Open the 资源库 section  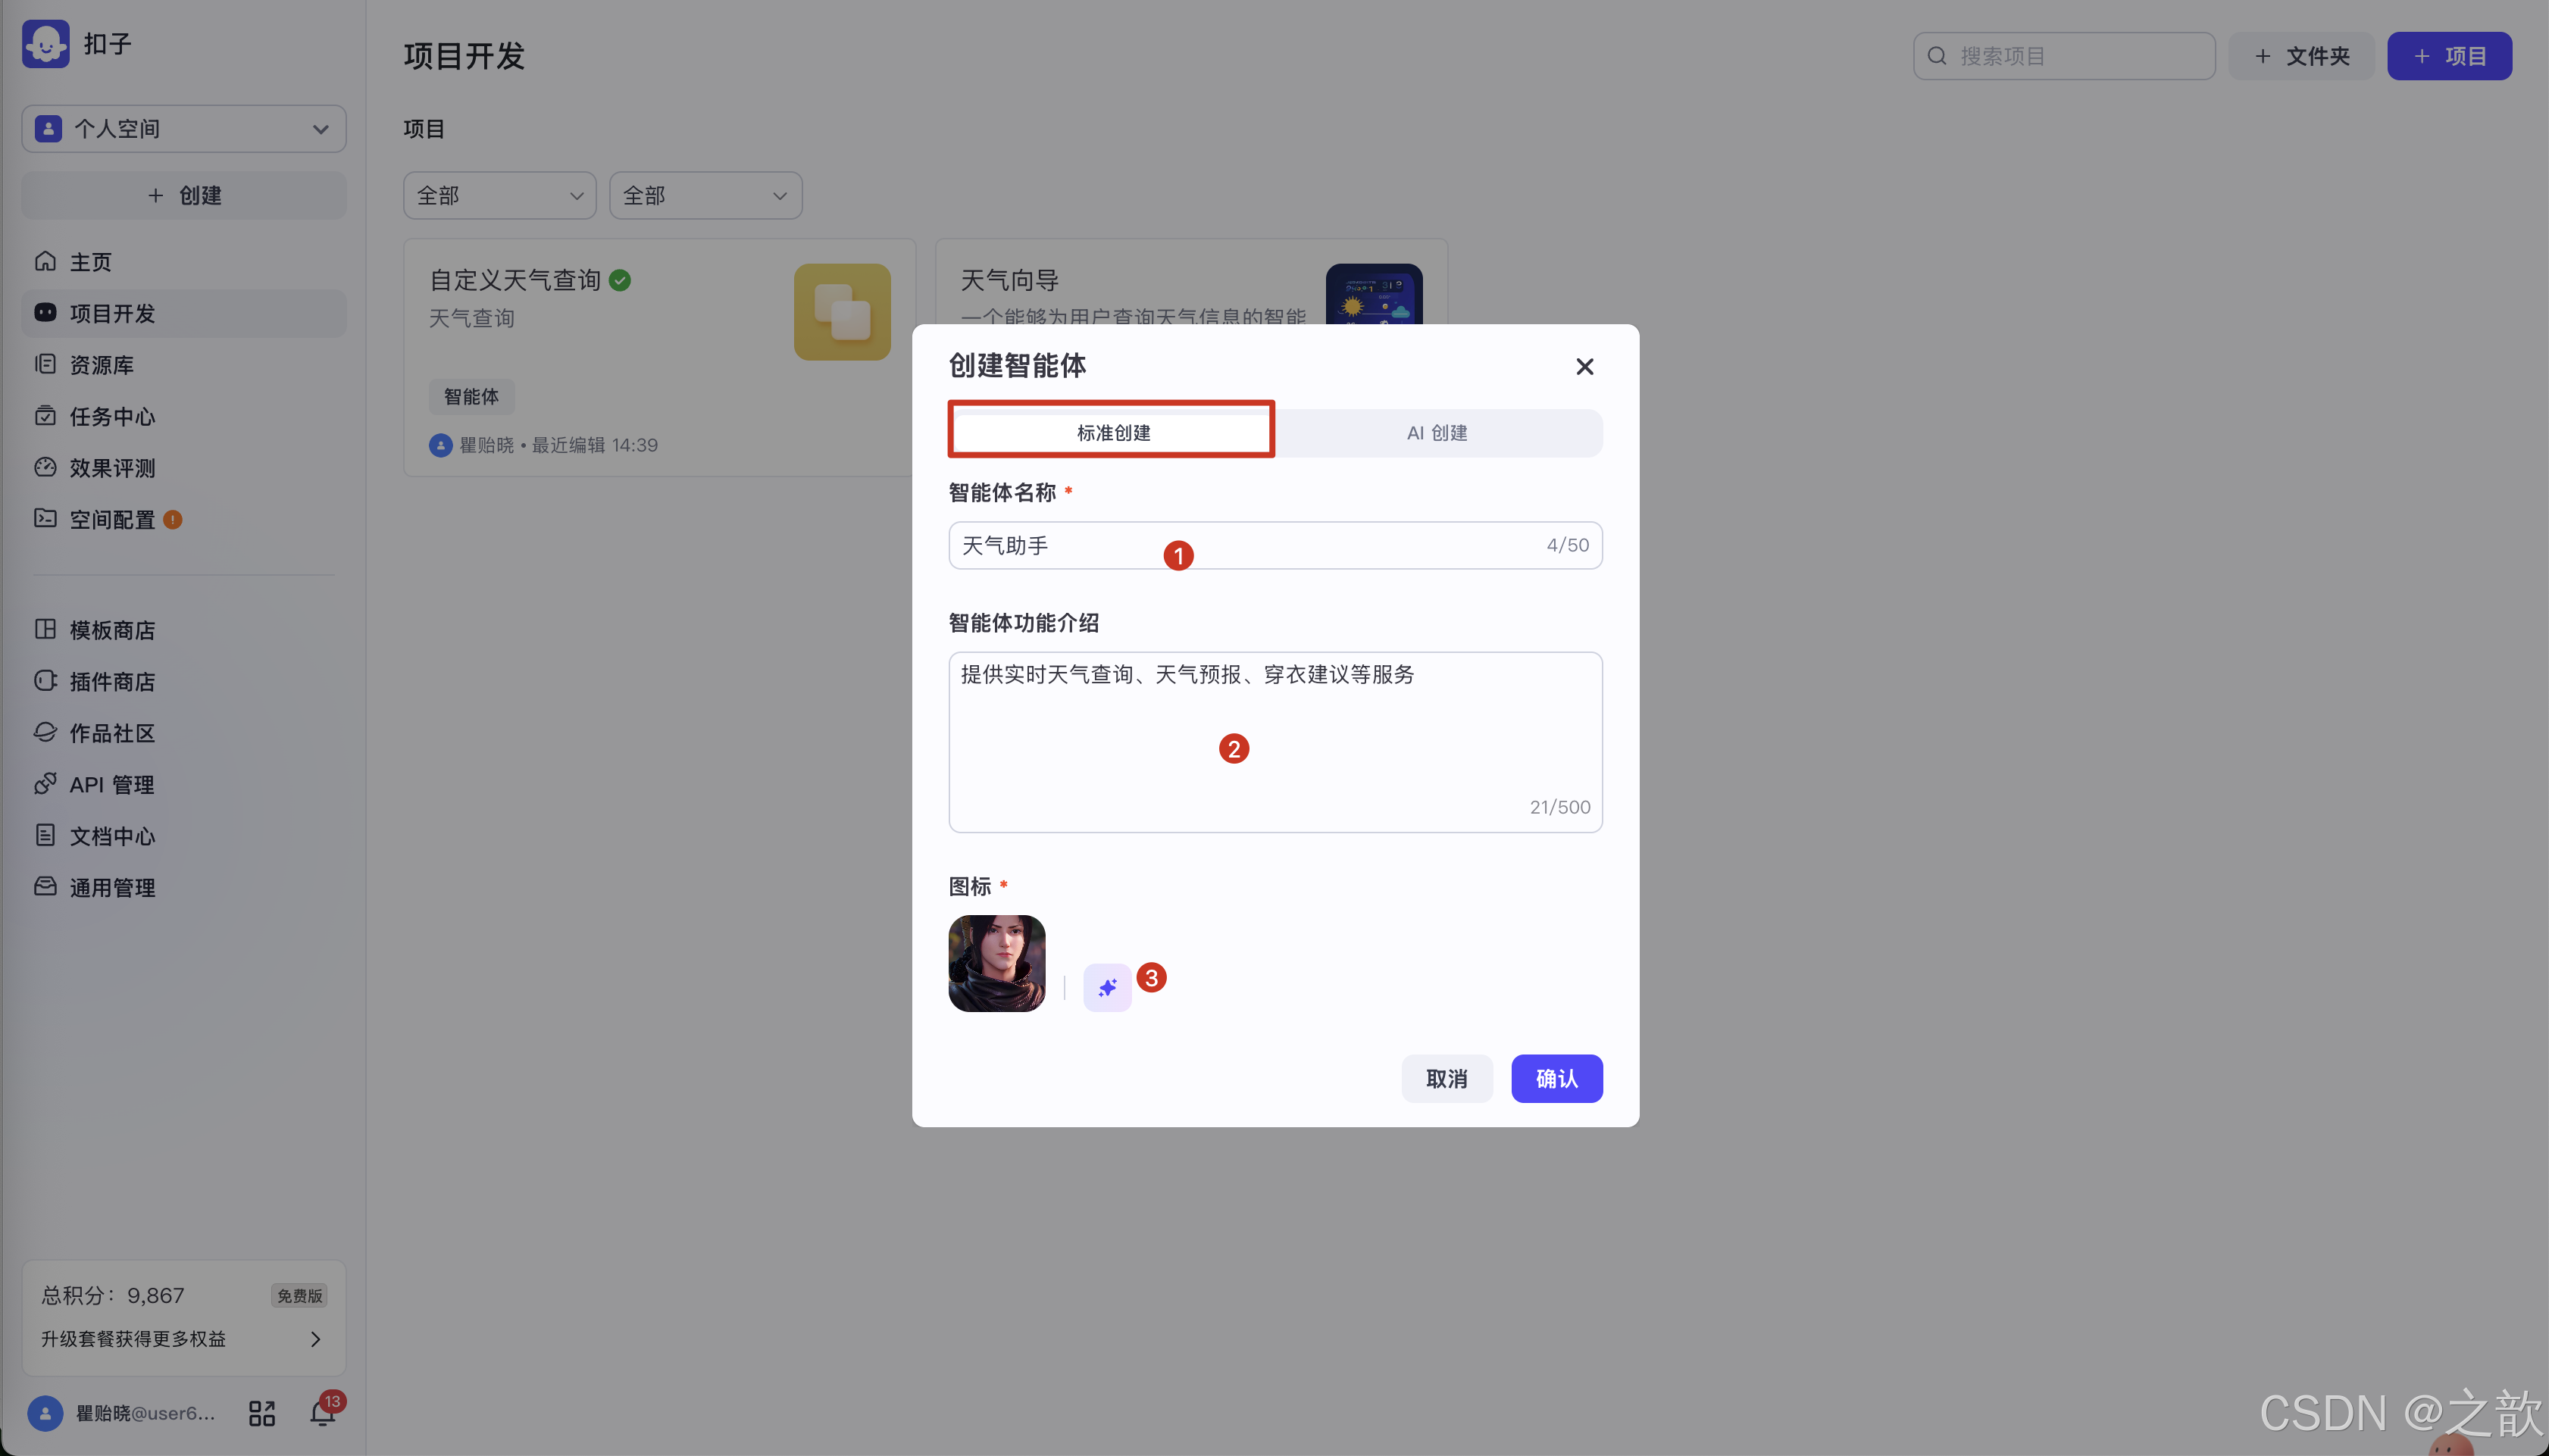[100, 364]
